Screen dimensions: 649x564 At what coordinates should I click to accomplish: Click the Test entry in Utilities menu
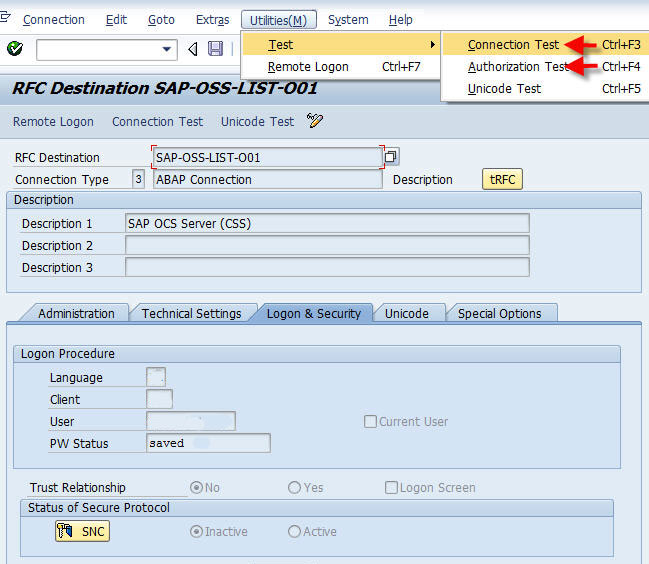click(341, 44)
